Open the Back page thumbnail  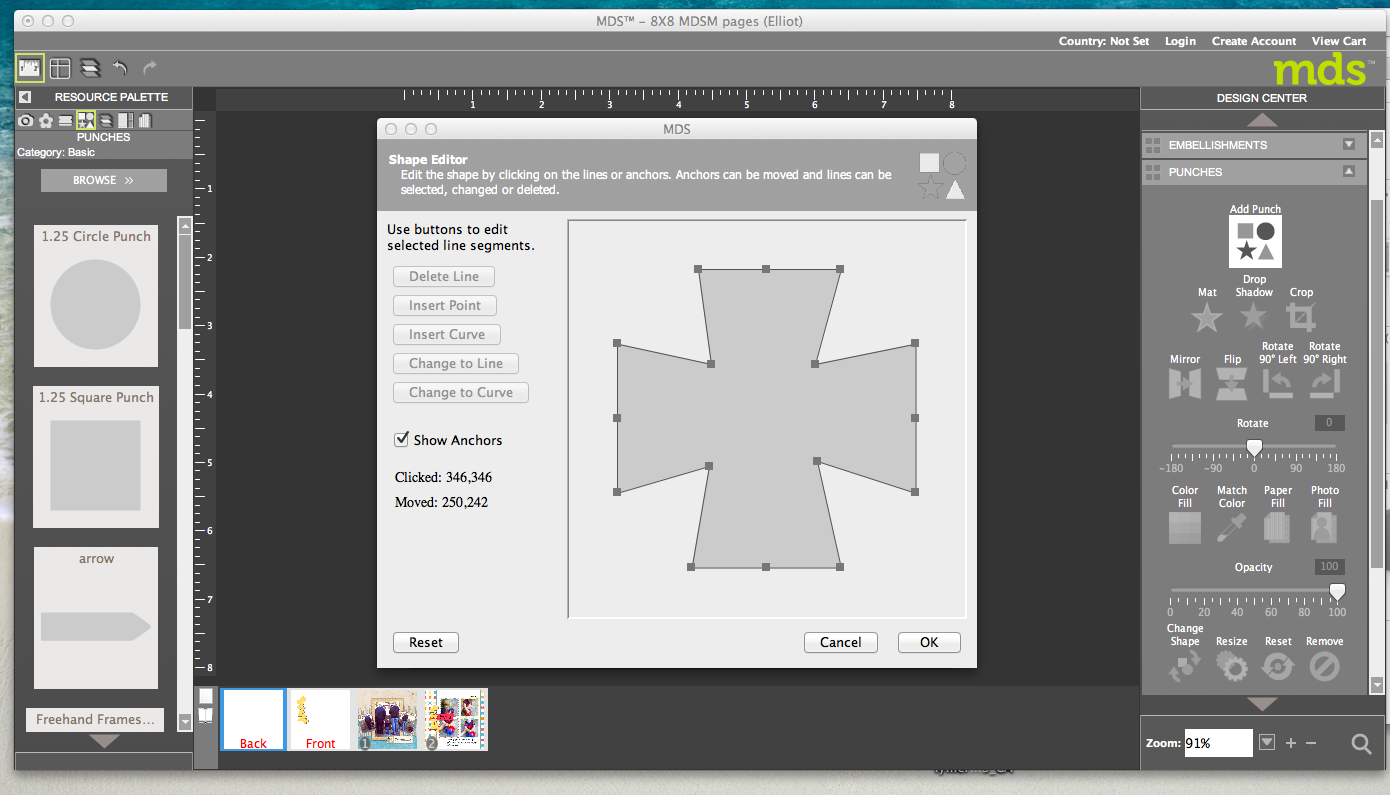253,719
